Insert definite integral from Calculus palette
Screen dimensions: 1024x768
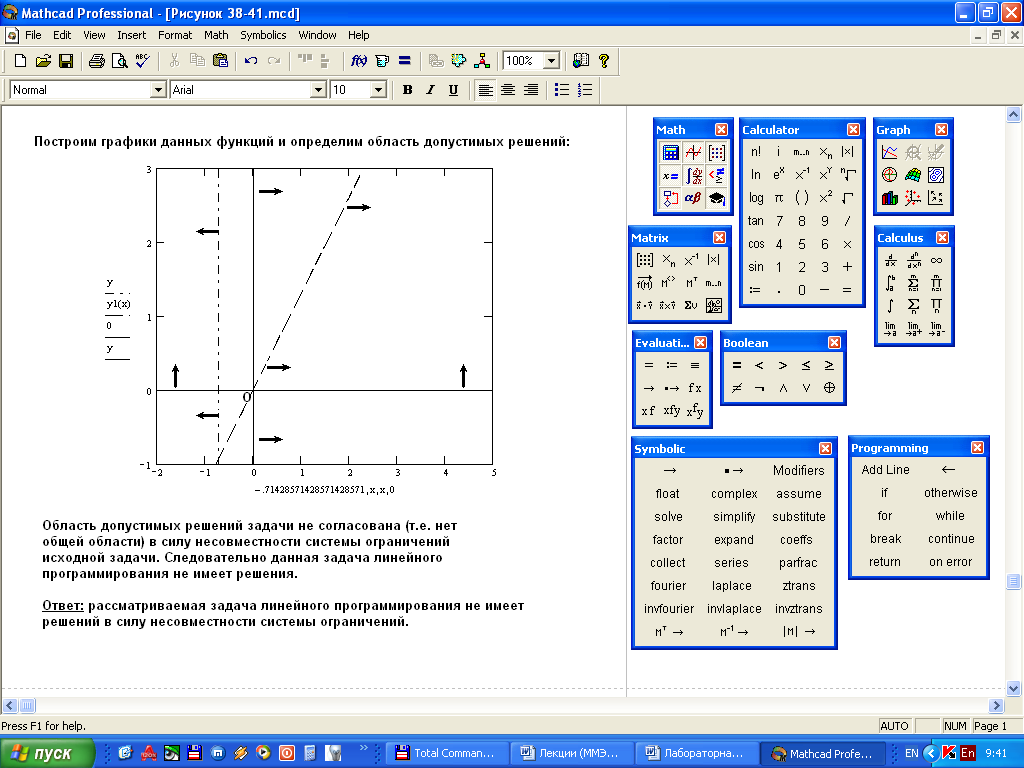(x=890, y=283)
